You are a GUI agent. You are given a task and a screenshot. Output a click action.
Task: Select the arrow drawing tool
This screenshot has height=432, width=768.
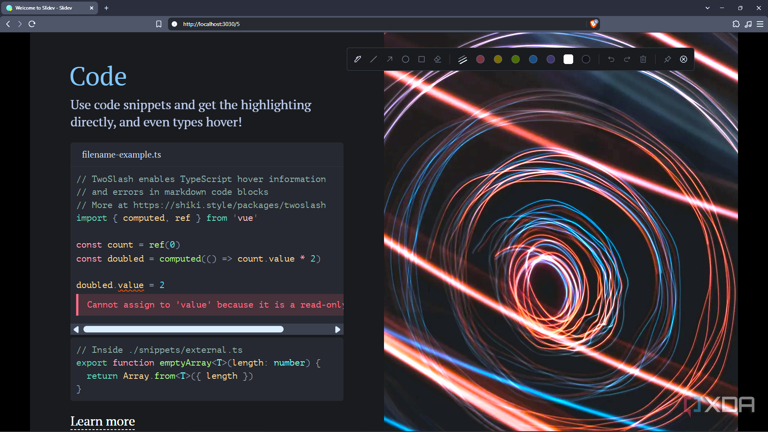click(389, 59)
